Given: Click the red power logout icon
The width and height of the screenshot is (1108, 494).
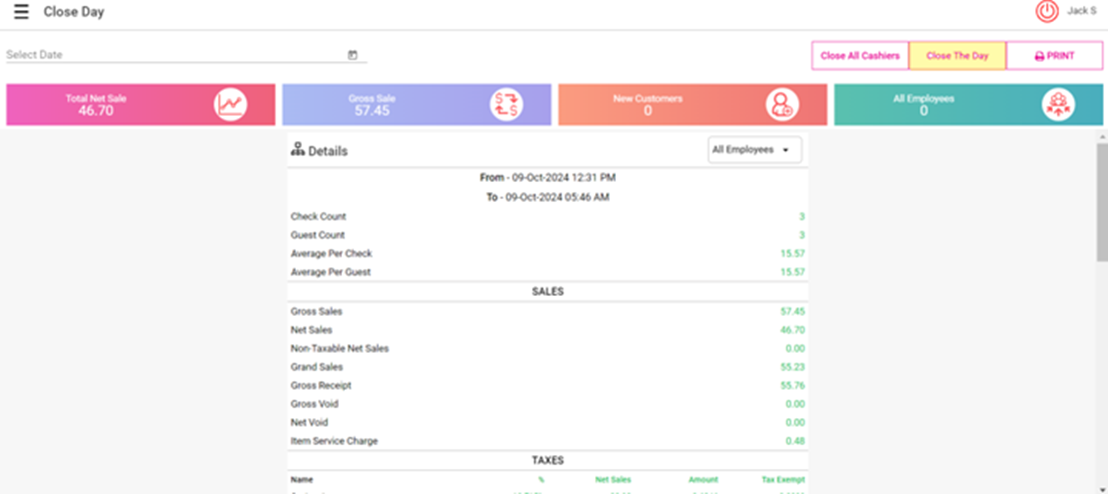Looking at the screenshot, I should pyautogui.click(x=1047, y=12).
